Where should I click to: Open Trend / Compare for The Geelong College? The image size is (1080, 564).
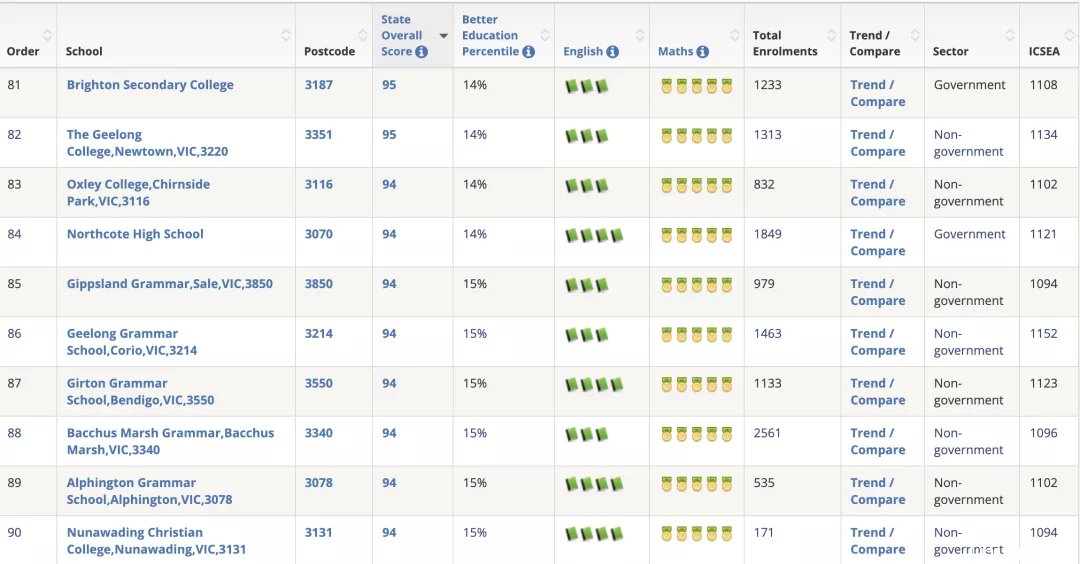[878, 143]
